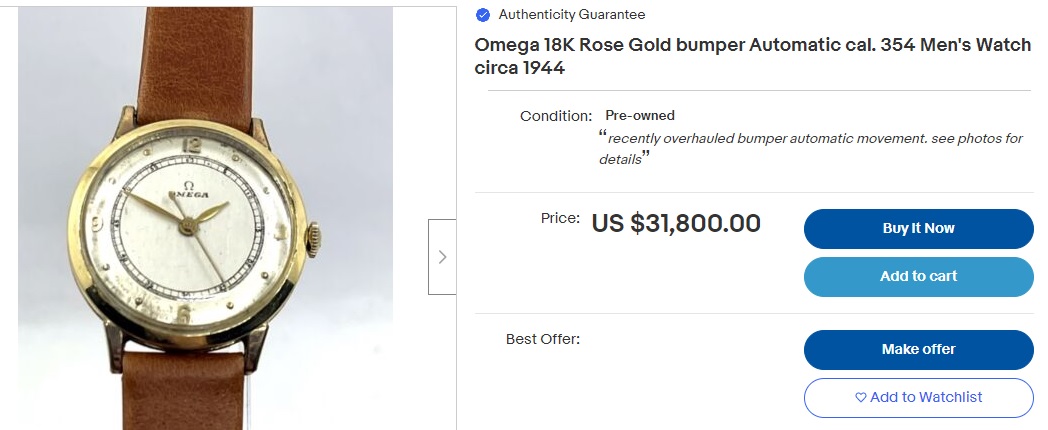This screenshot has width=1048, height=430.
Task: Click the heart icon in the Watchlist button
Action: point(861,398)
